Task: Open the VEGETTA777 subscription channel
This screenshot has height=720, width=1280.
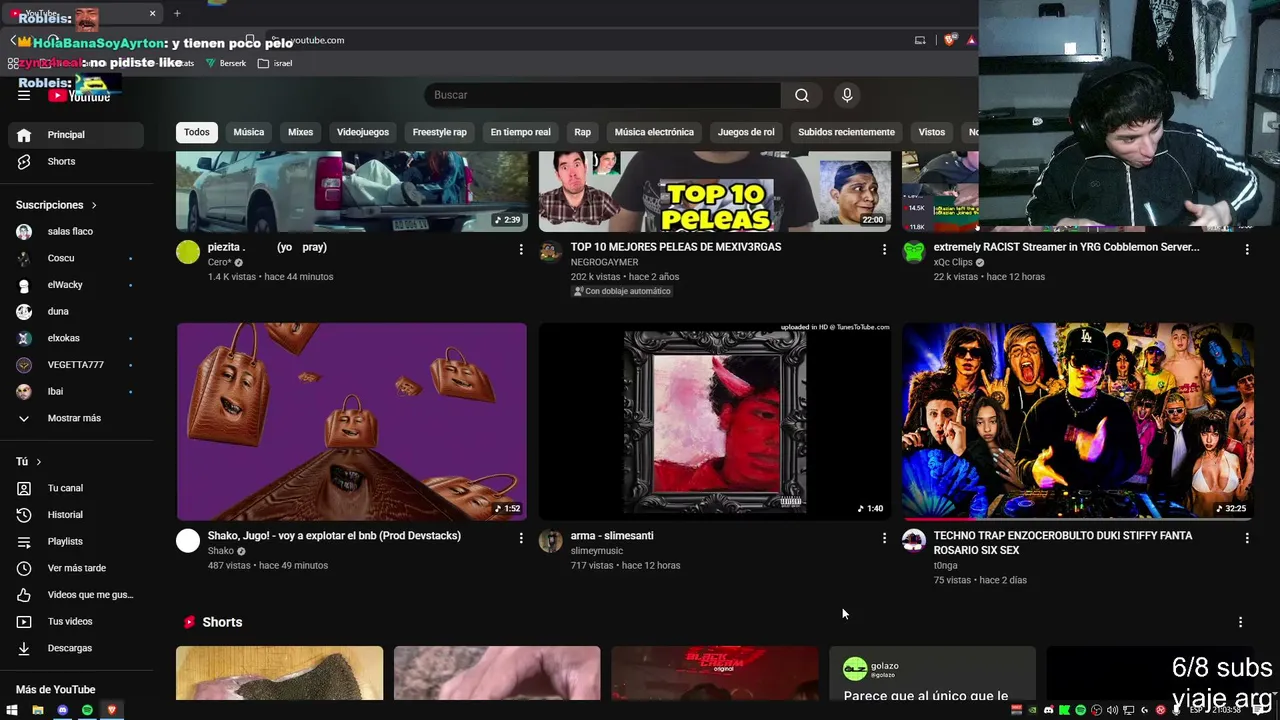Action: tap(76, 365)
